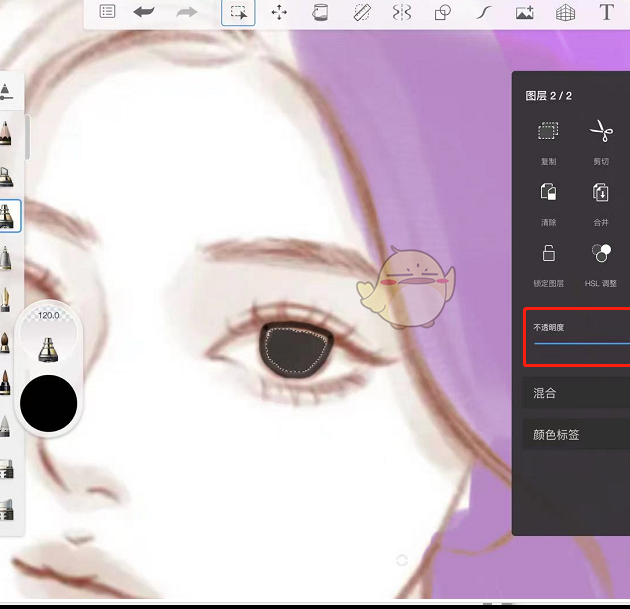Open the Perspective Guides grid tool
This screenshot has height=609, width=630.
click(x=565, y=13)
